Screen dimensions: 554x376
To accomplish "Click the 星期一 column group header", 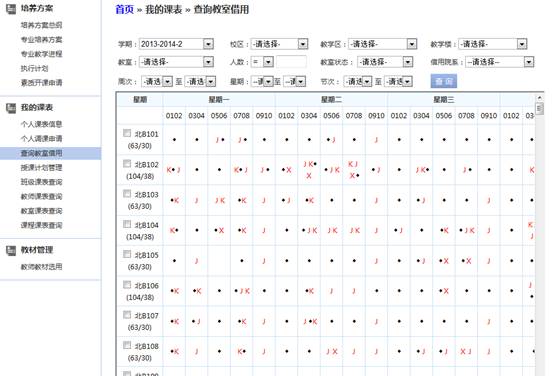I will point(219,100).
